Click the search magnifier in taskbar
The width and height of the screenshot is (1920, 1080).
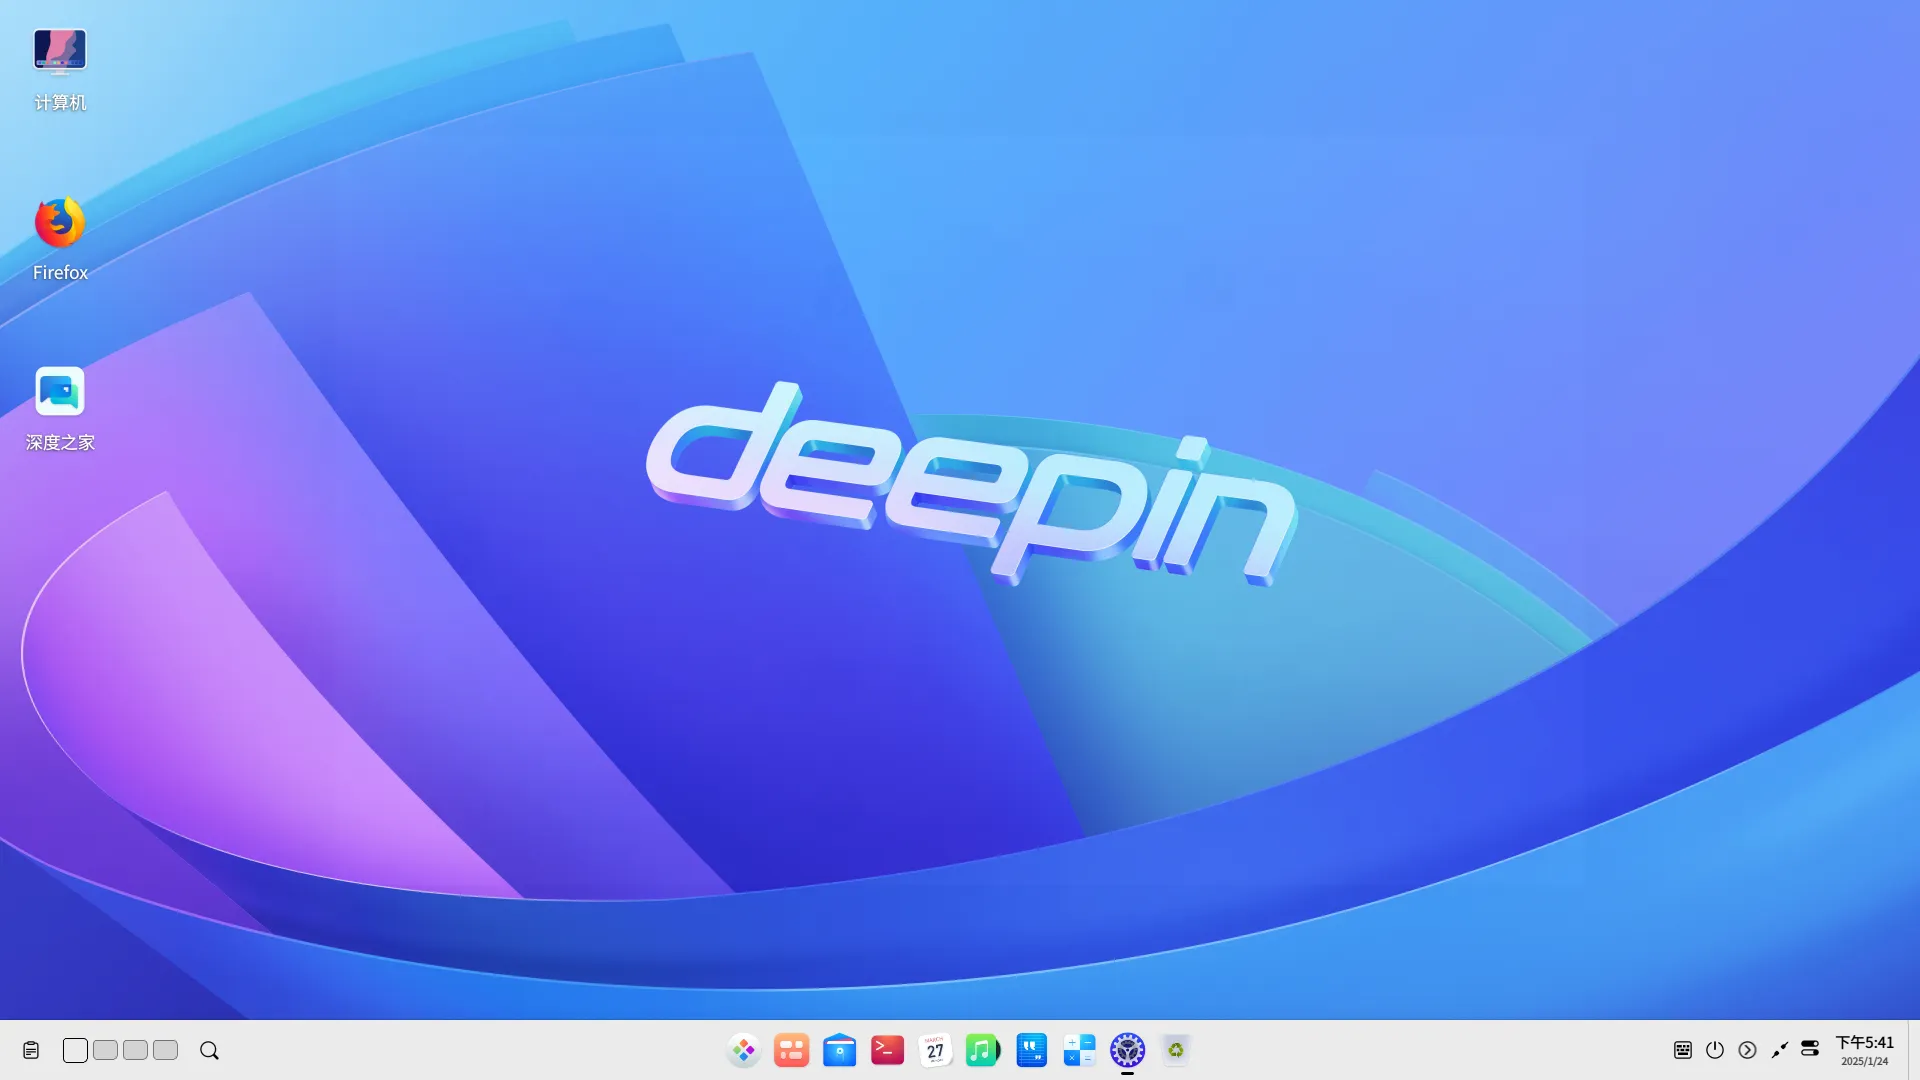tap(209, 1050)
